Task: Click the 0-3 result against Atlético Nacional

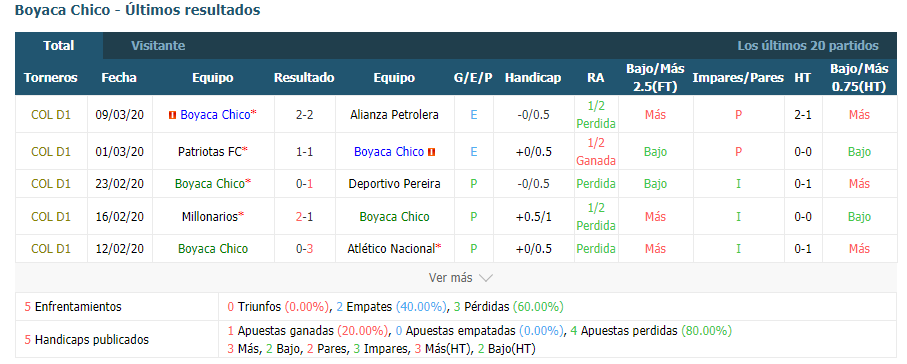Action: 304,249
